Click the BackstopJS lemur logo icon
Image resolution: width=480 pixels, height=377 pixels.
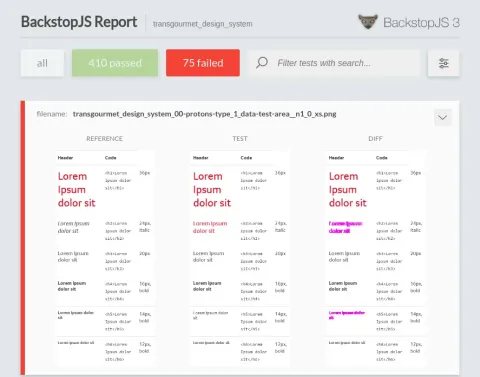tap(368, 22)
